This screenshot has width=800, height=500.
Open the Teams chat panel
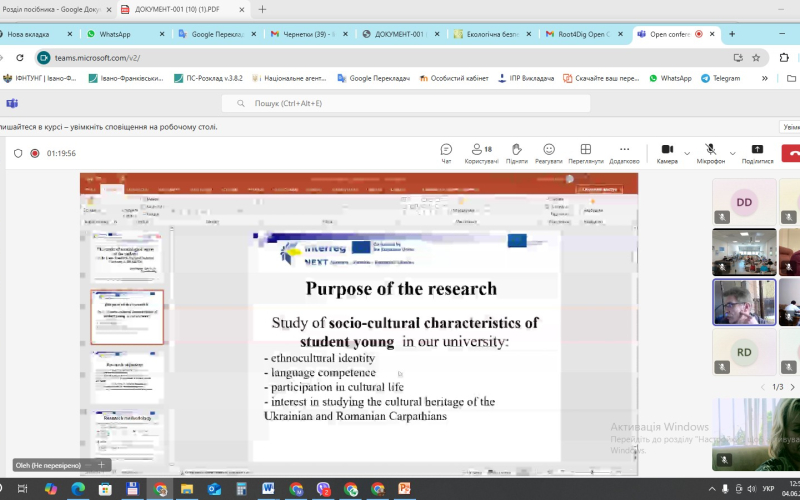click(x=446, y=154)
